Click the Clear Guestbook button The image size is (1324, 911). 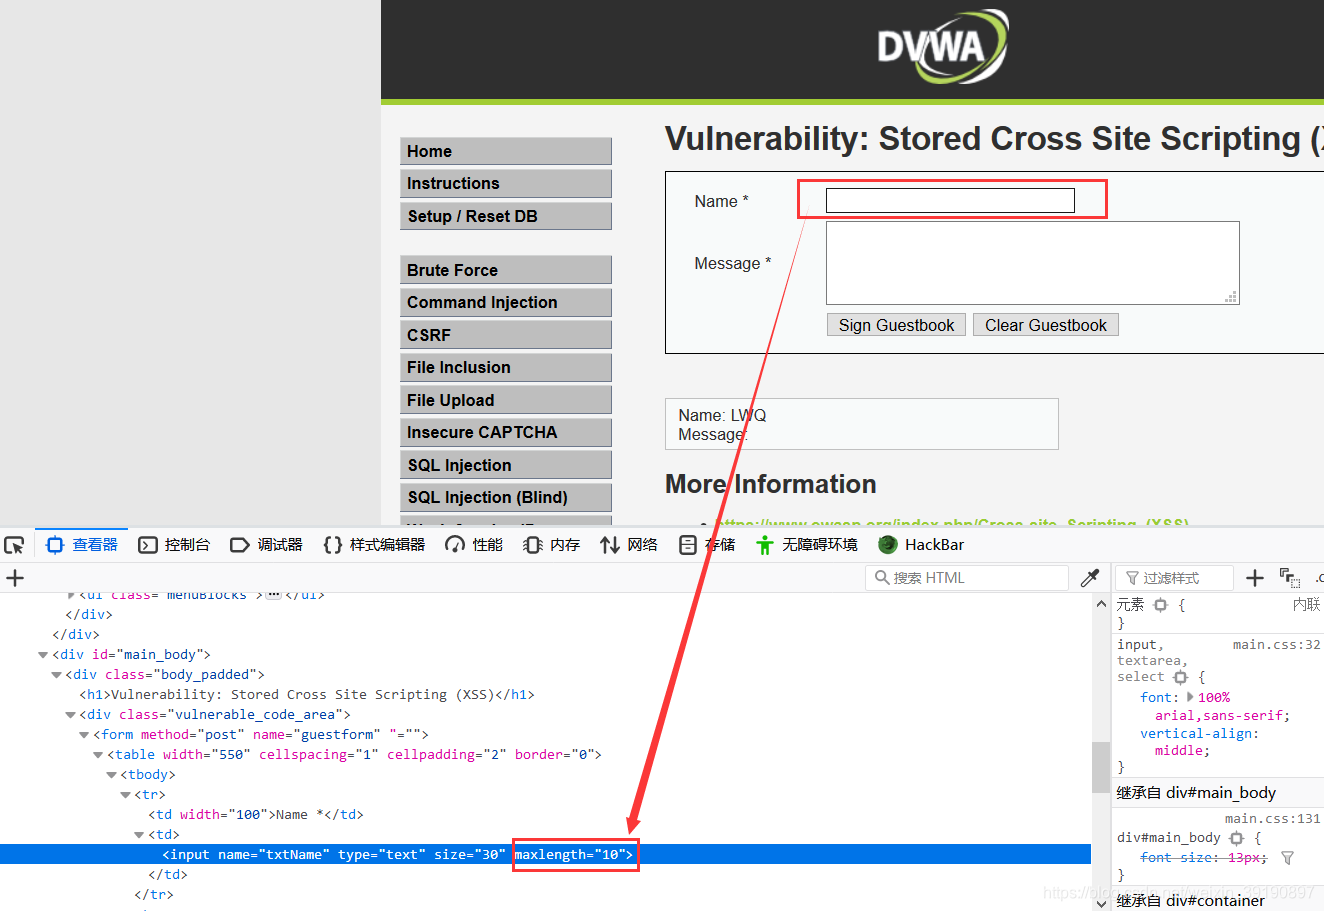[1045, 325]
